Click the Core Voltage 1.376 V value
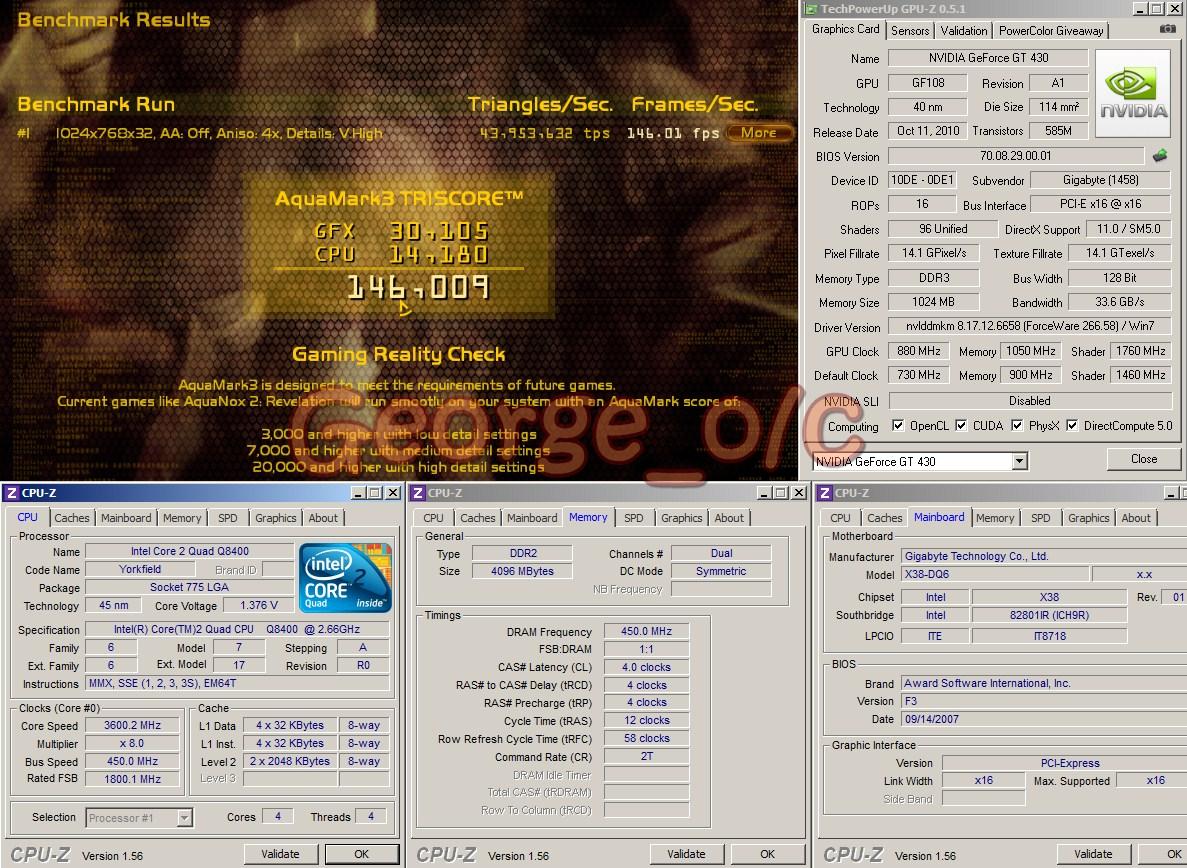 tap(259, 605)
